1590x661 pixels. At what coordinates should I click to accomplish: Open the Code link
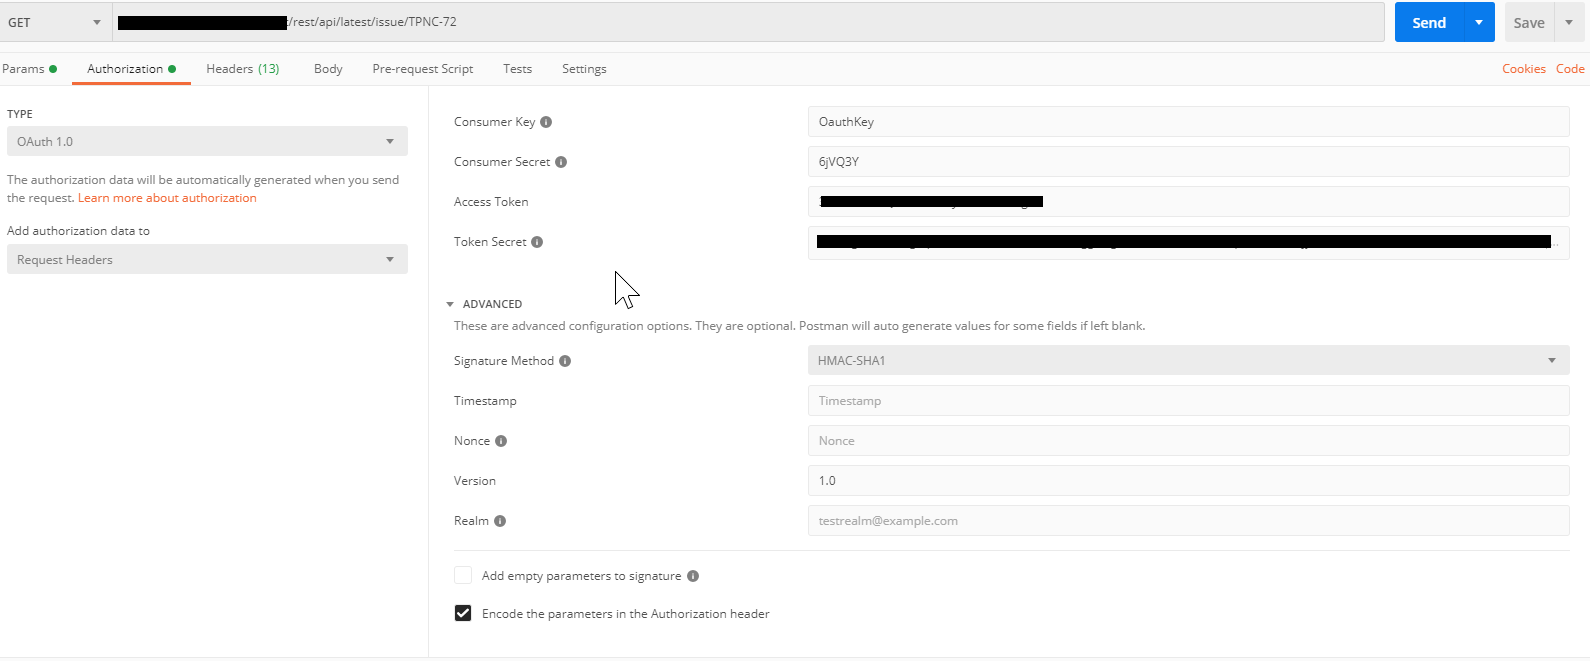1570,69
